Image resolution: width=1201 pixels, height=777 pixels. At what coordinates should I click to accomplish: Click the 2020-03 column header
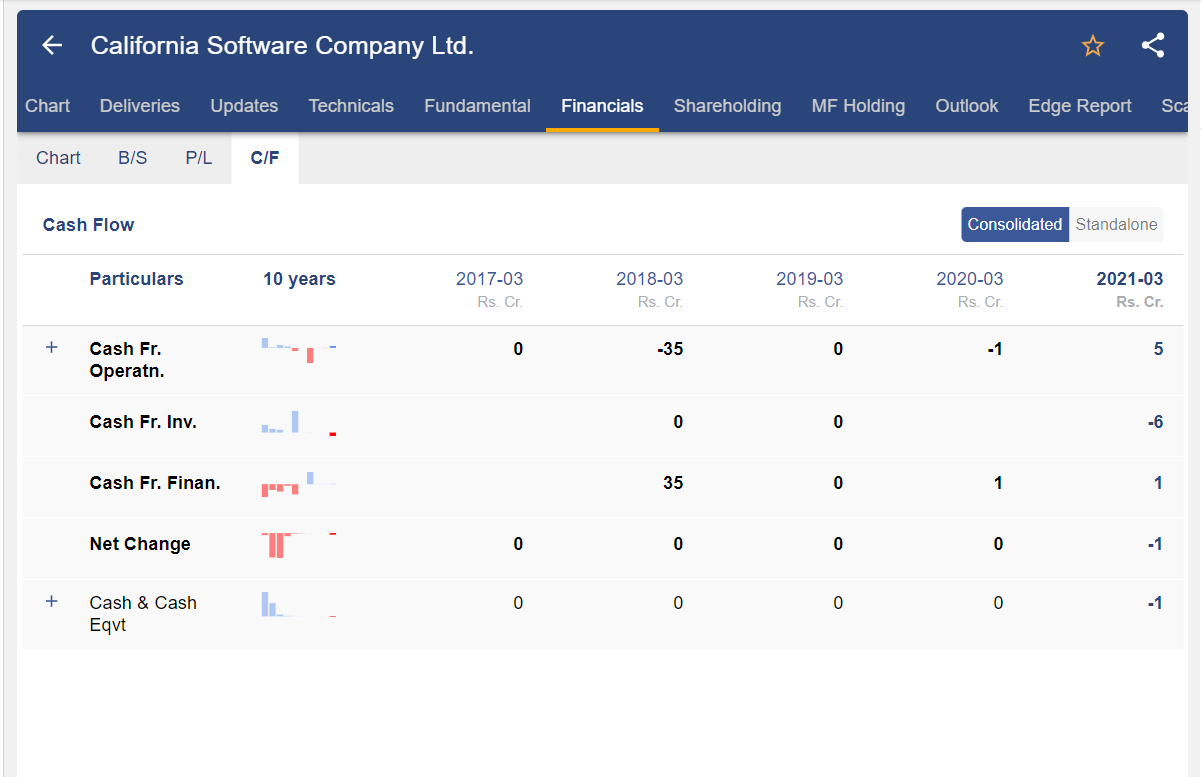coord(969,279)
